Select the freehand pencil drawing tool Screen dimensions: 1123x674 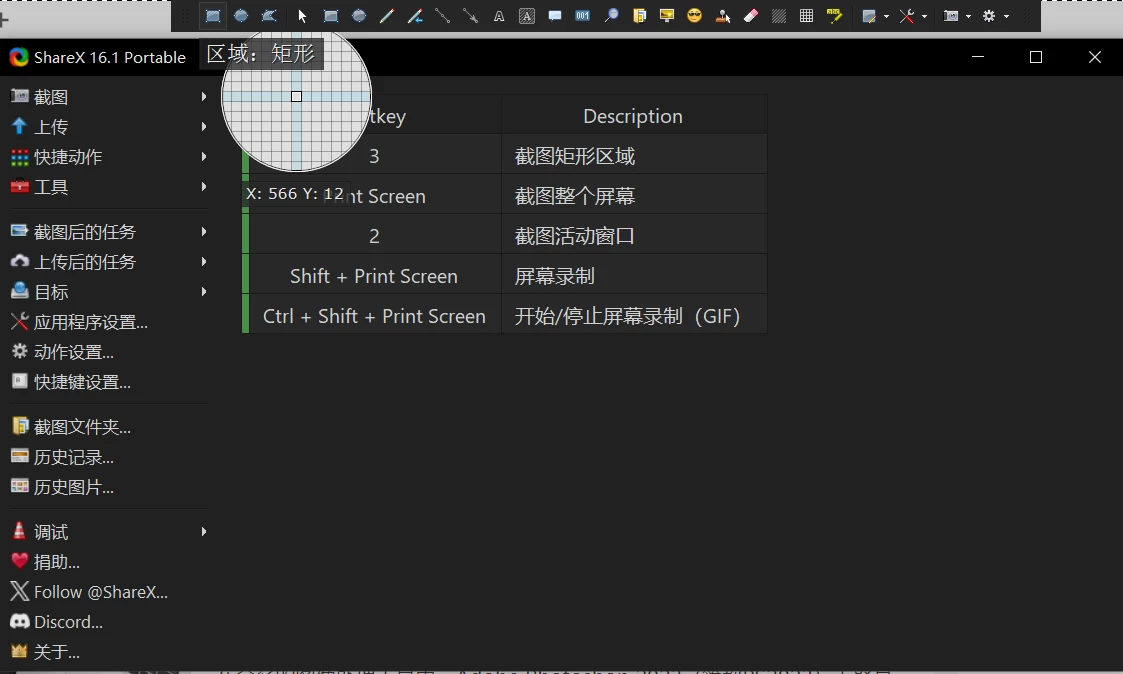(387, 16)
